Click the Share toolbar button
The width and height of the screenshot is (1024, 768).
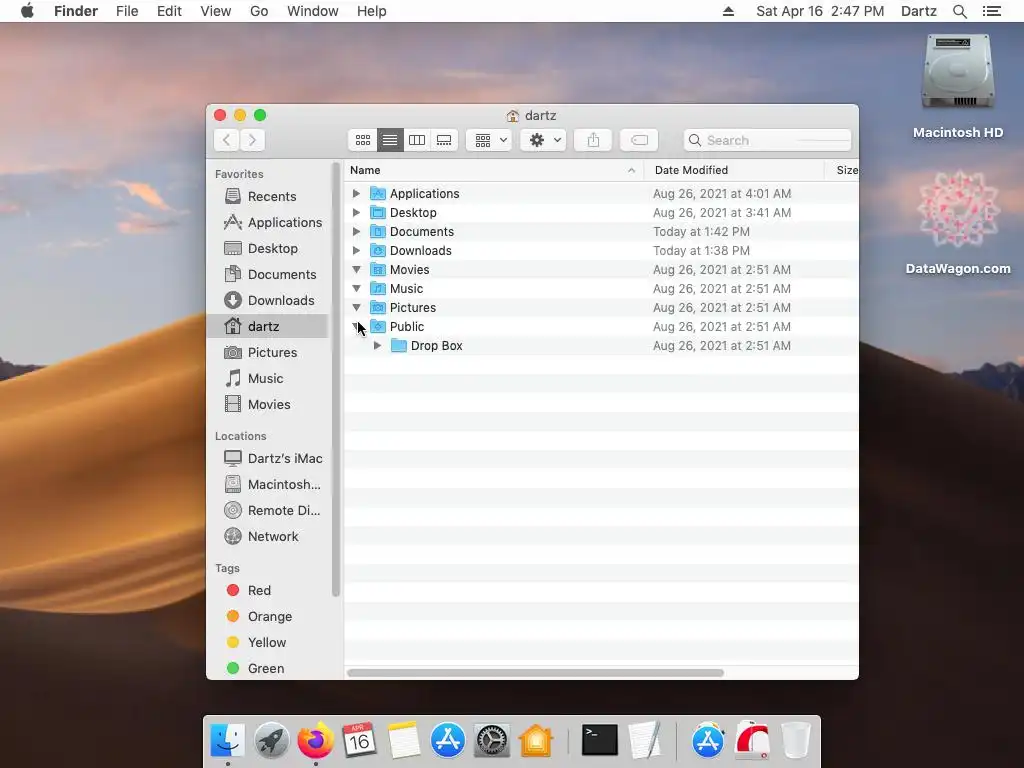tap(593, 140)
